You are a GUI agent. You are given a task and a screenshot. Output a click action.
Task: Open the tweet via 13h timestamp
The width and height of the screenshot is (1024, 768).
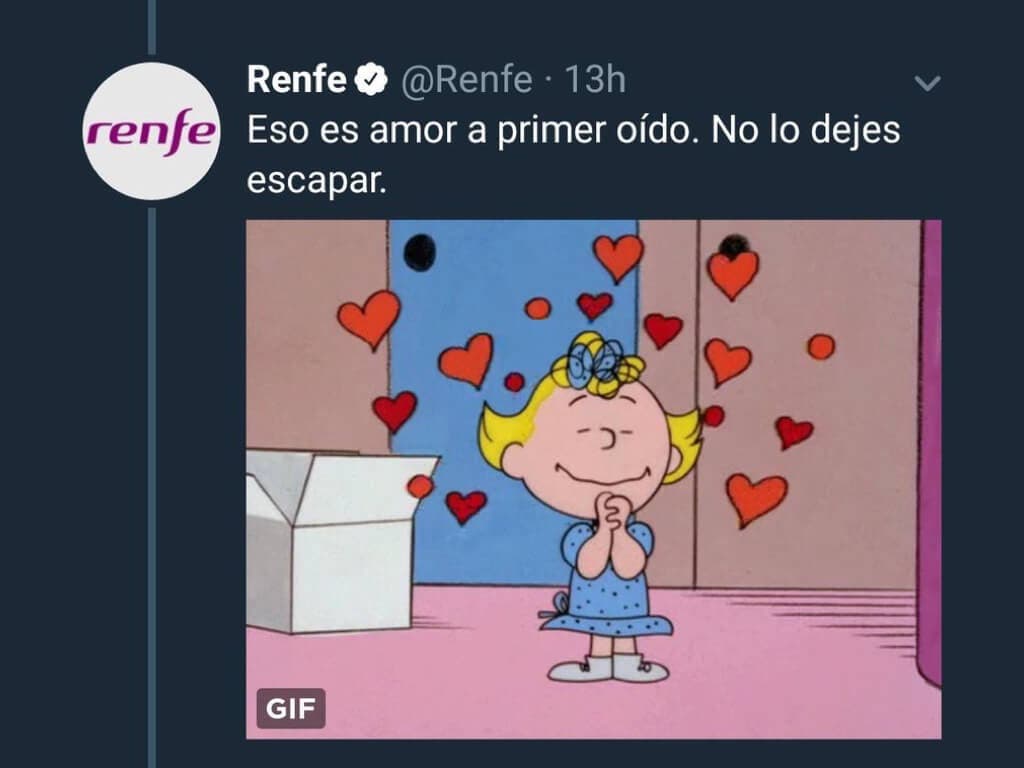point(595,80)
